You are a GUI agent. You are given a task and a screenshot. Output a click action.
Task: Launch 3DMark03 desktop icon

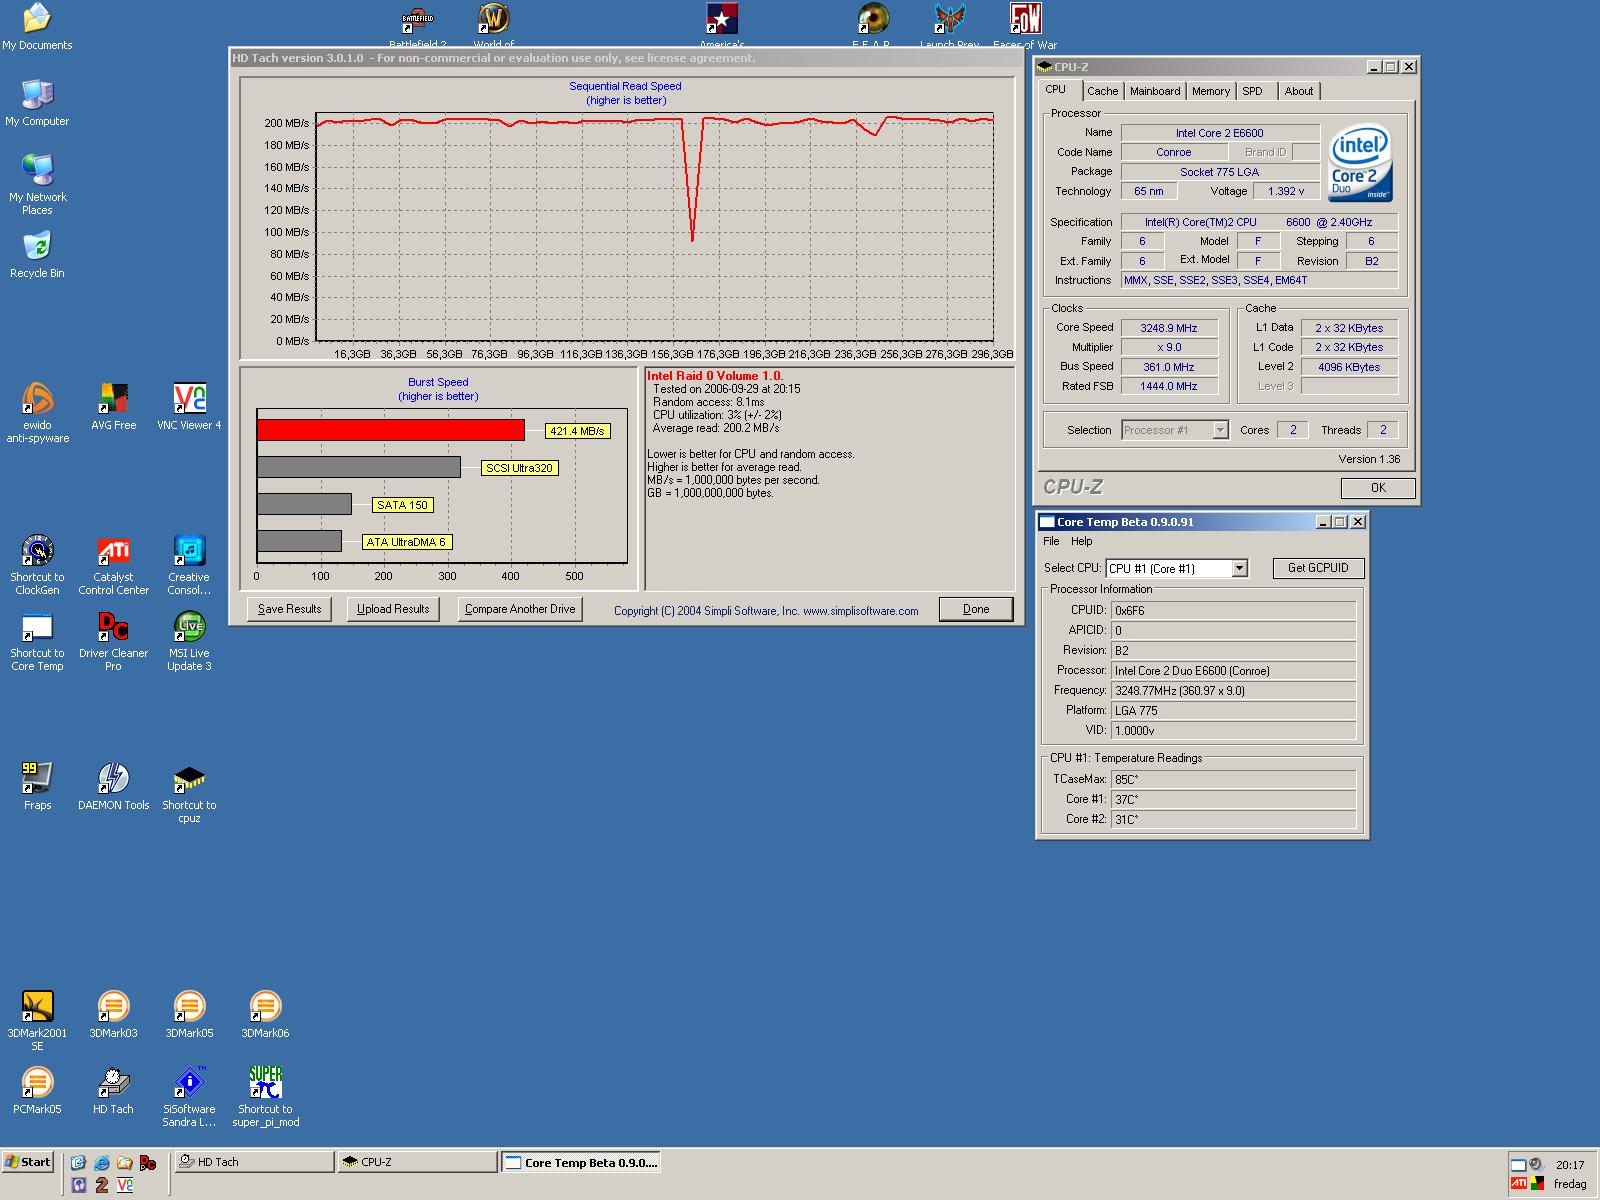113,1014
